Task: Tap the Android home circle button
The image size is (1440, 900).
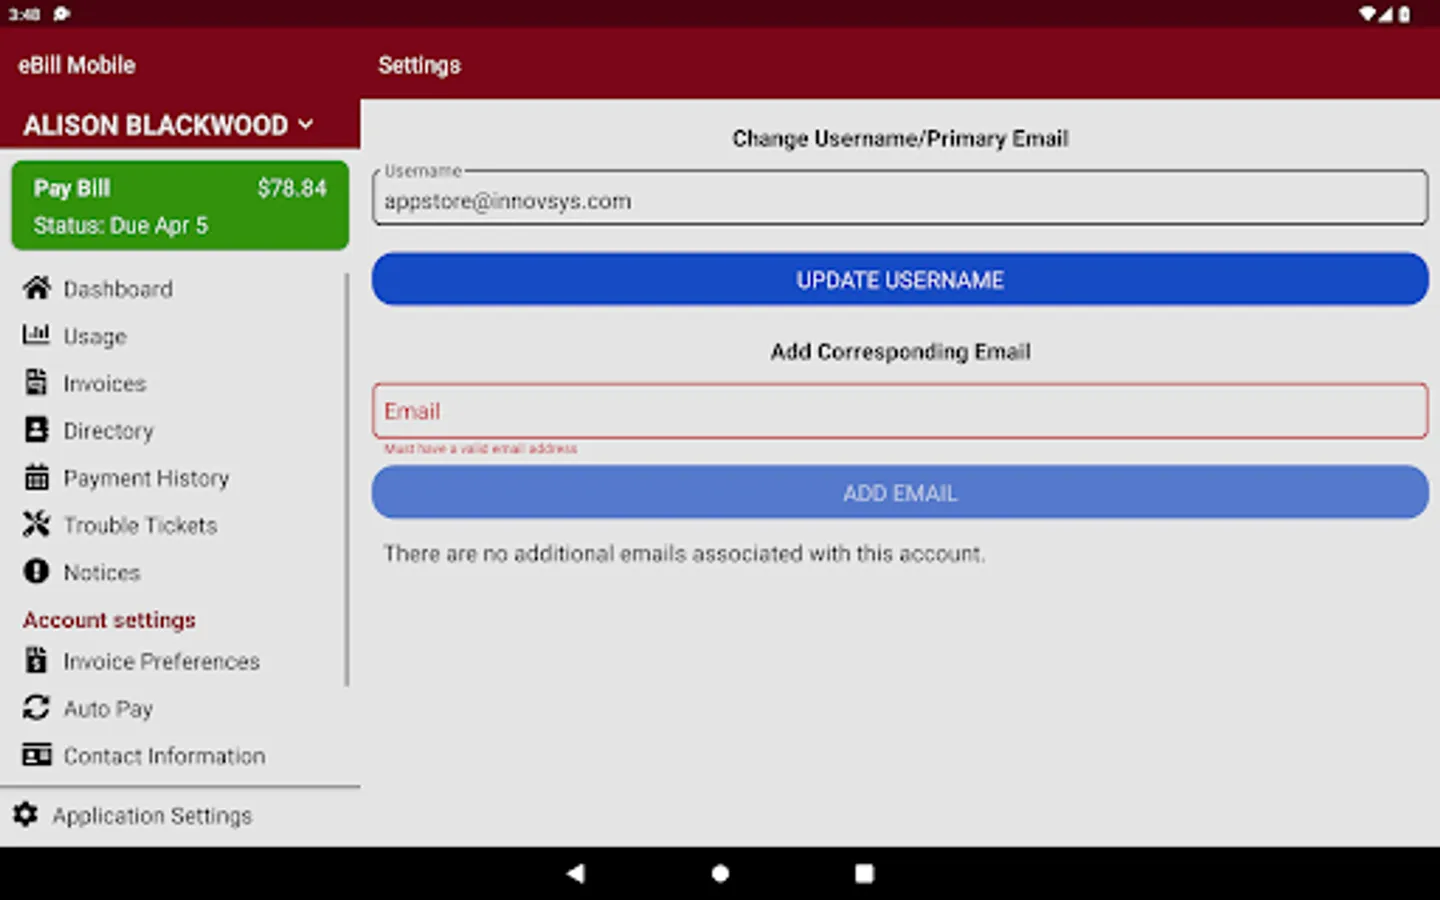Action: point(720,873)
